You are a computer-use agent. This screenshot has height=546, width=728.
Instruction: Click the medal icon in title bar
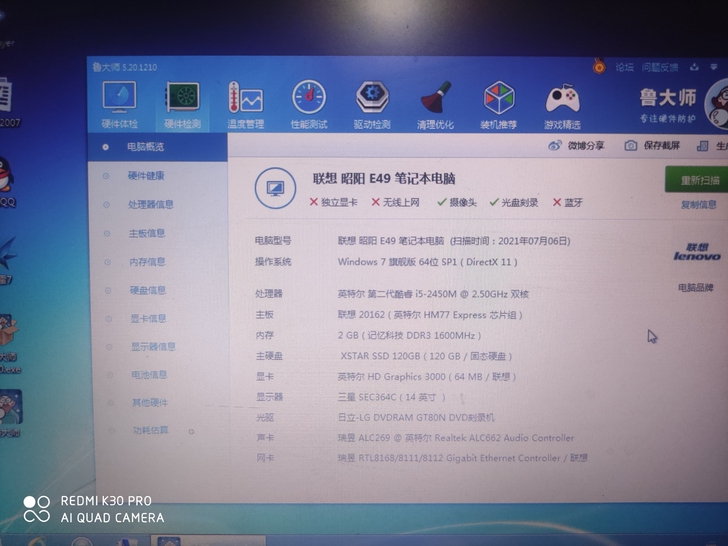[x=599, y=66]
